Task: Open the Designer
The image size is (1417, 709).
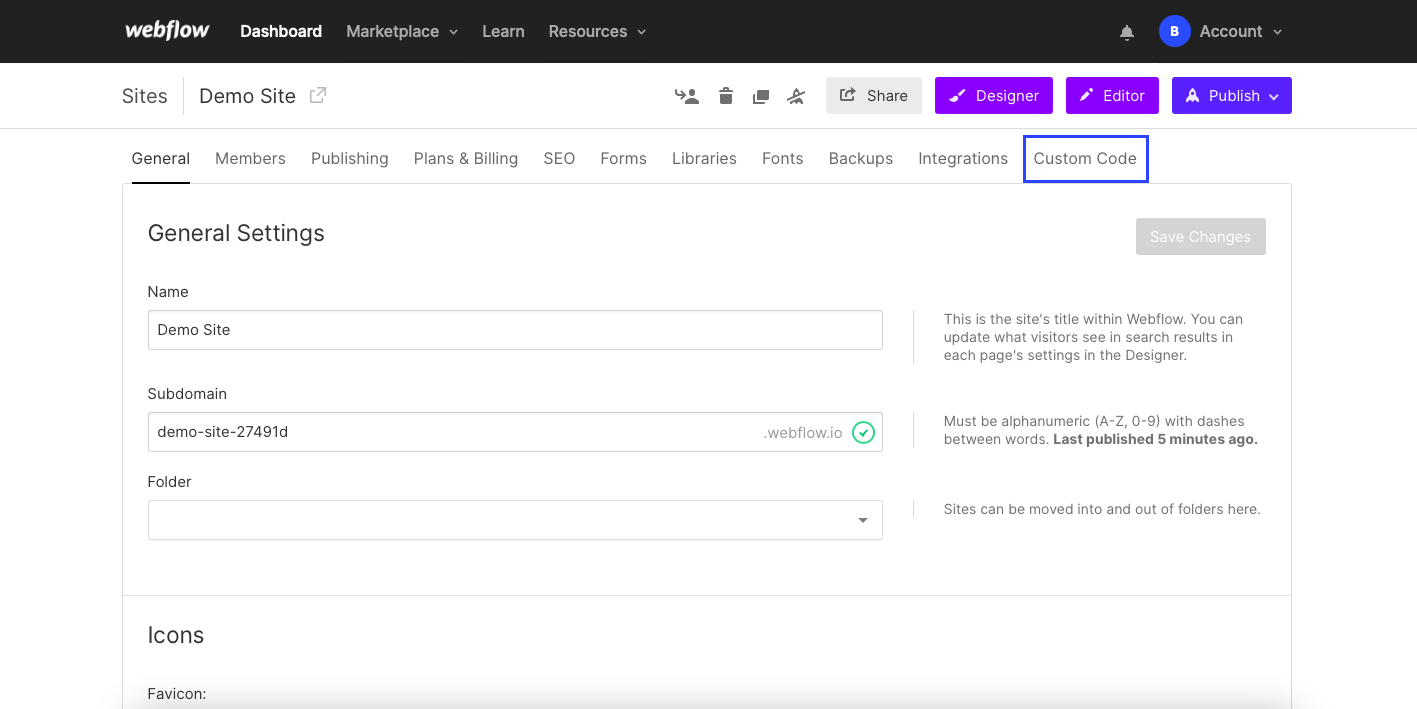Action: point(994,95)
